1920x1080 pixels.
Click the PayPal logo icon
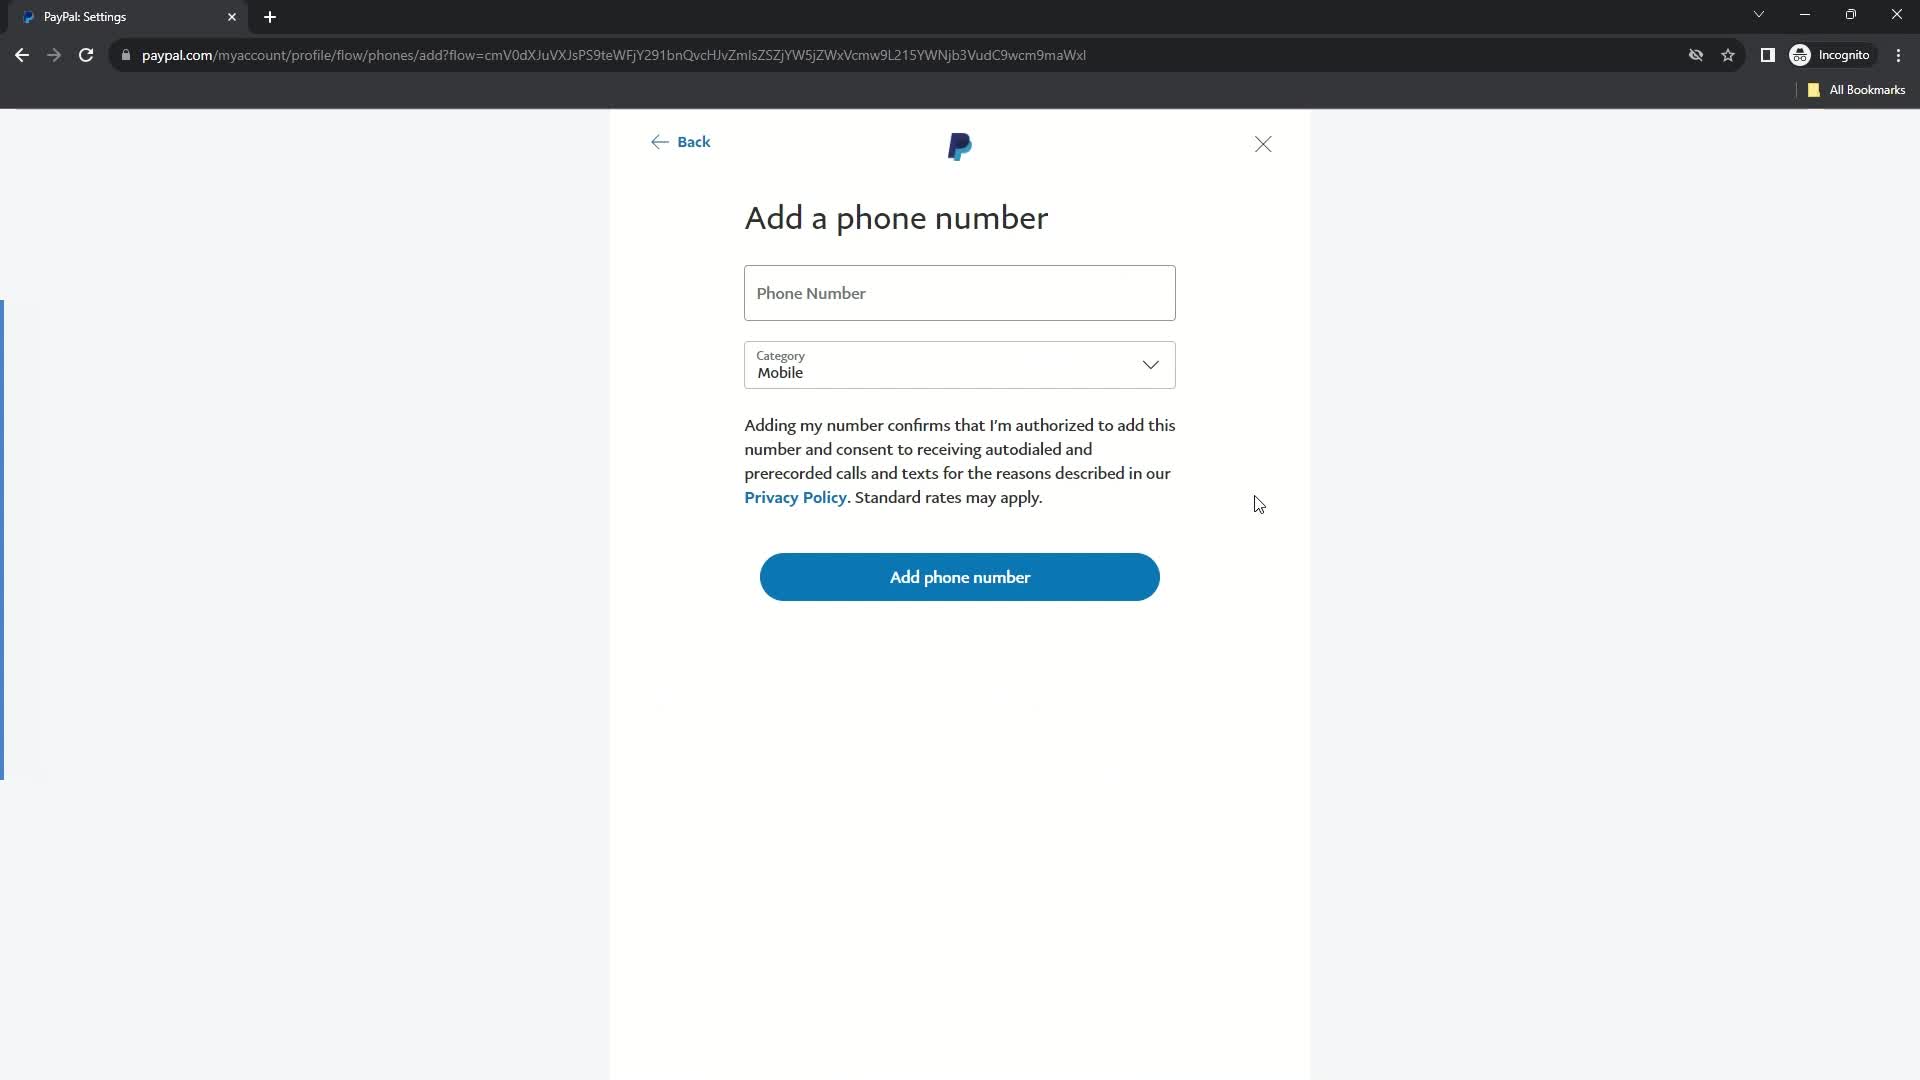[960, 145]
